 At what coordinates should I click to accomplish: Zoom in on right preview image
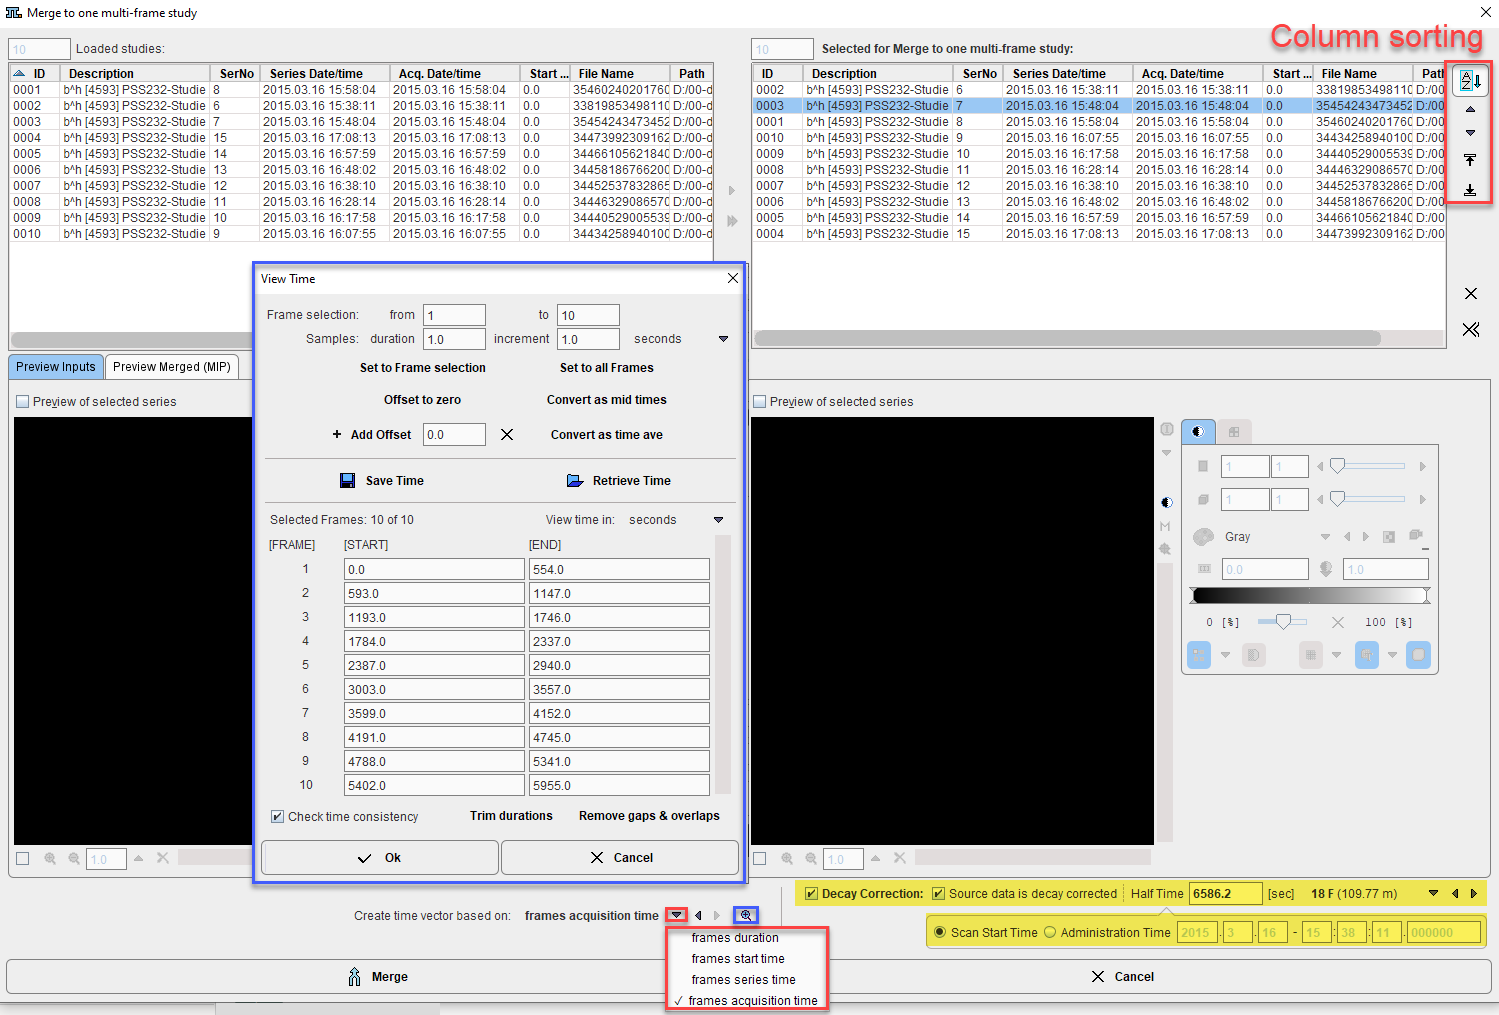point(787,858)
